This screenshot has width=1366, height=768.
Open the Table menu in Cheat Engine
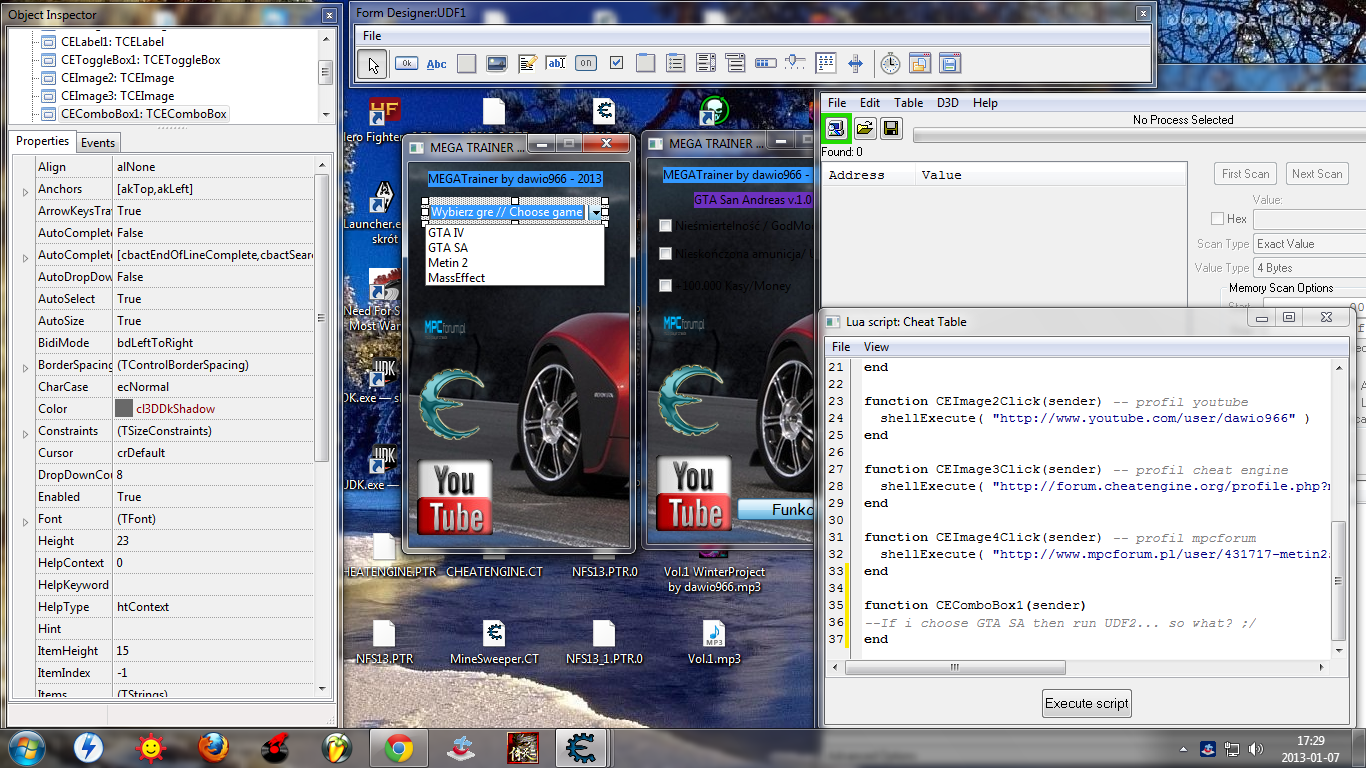click(x=908, y=103)
